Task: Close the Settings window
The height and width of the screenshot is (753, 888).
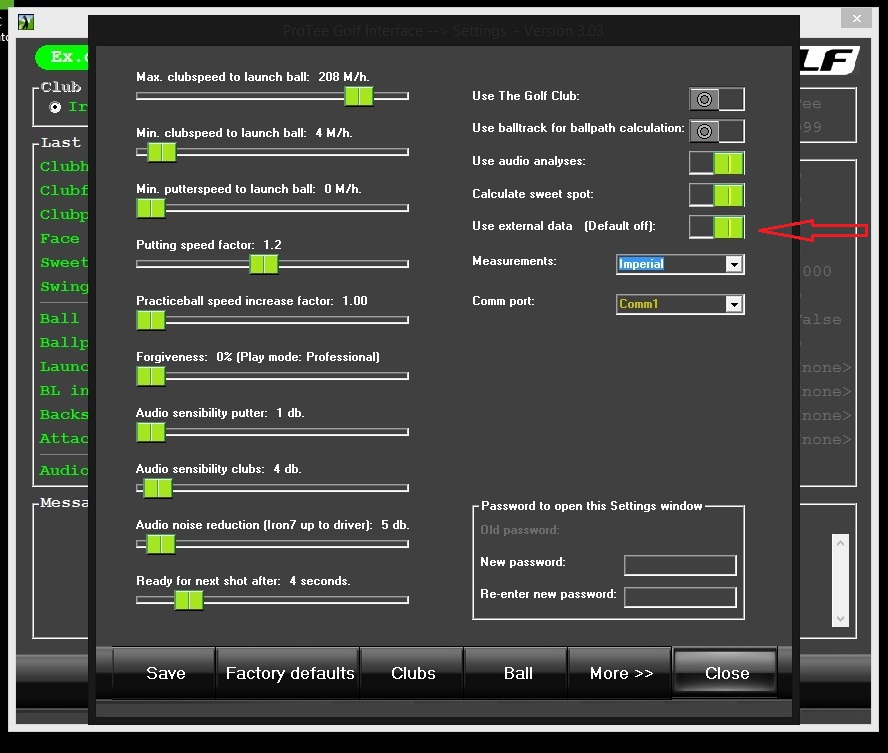Action: tap(726, 673)
